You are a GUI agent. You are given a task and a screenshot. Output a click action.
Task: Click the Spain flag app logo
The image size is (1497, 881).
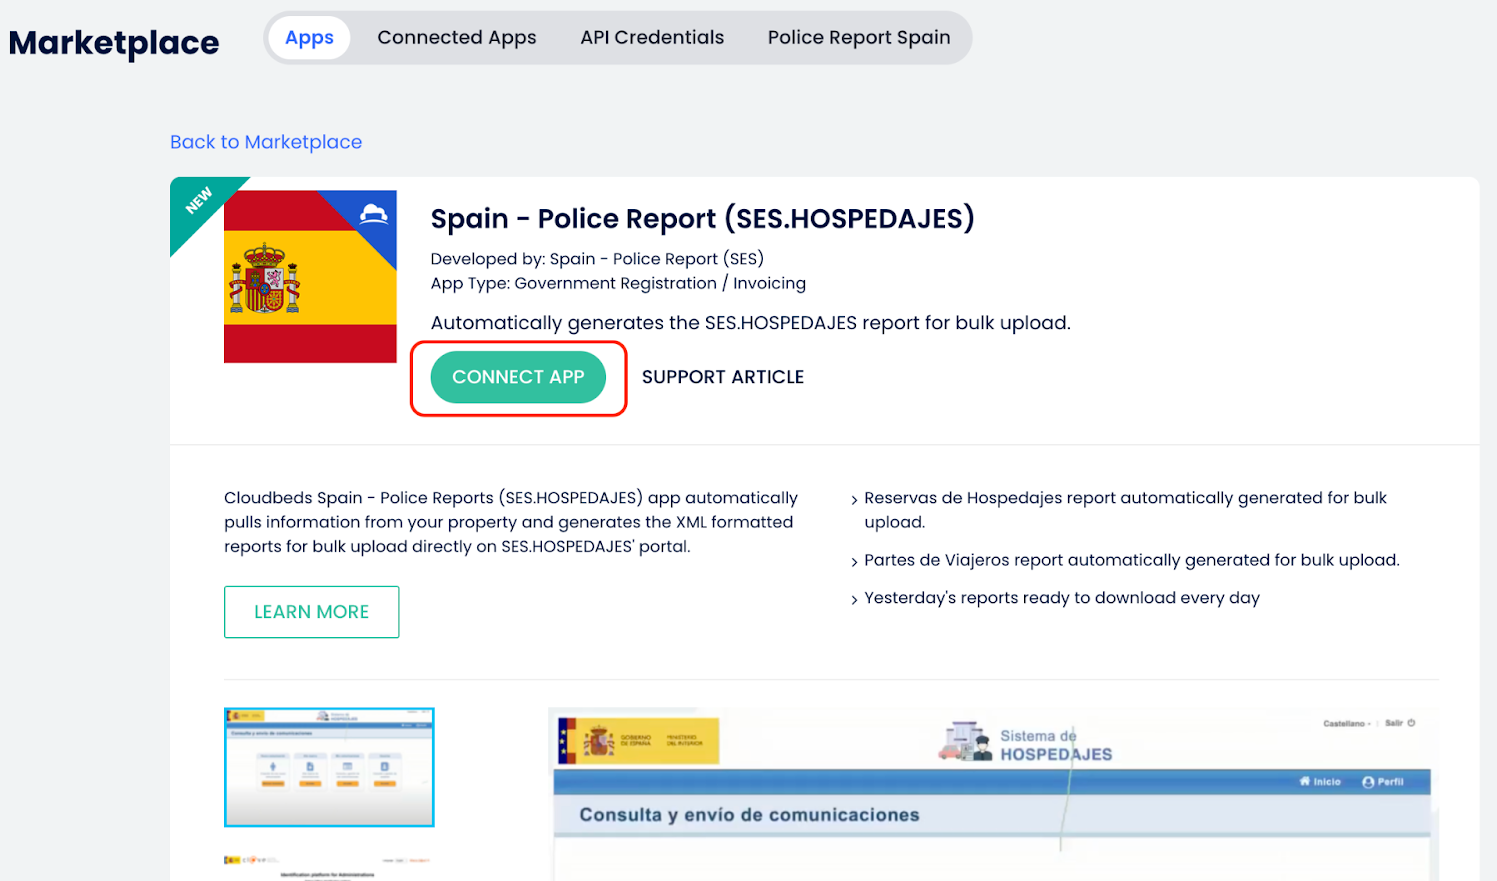click(310, 277)
